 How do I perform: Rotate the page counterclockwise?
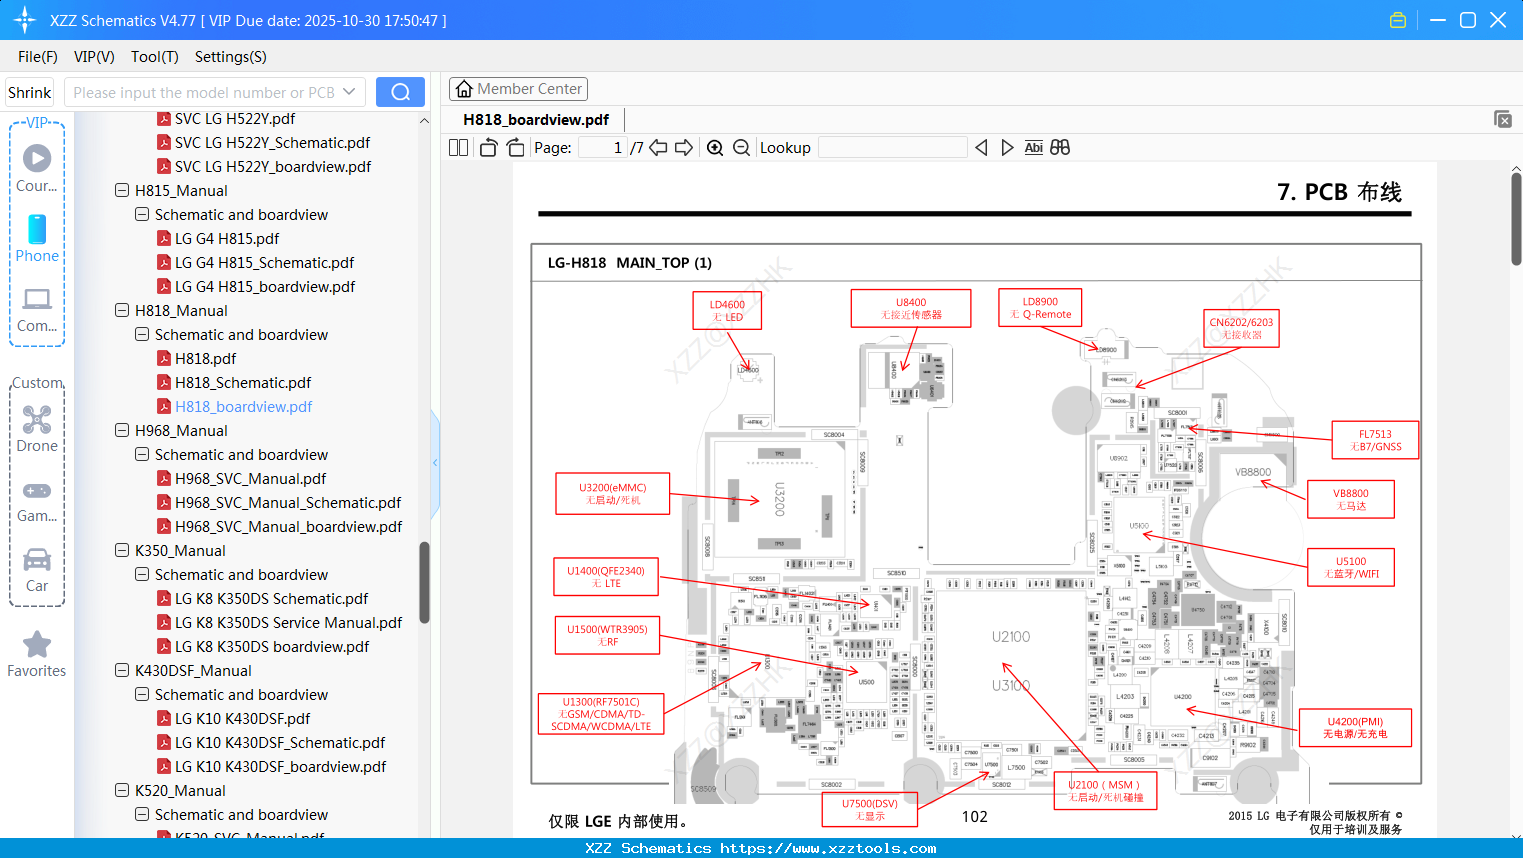click(x=488, y=148)
